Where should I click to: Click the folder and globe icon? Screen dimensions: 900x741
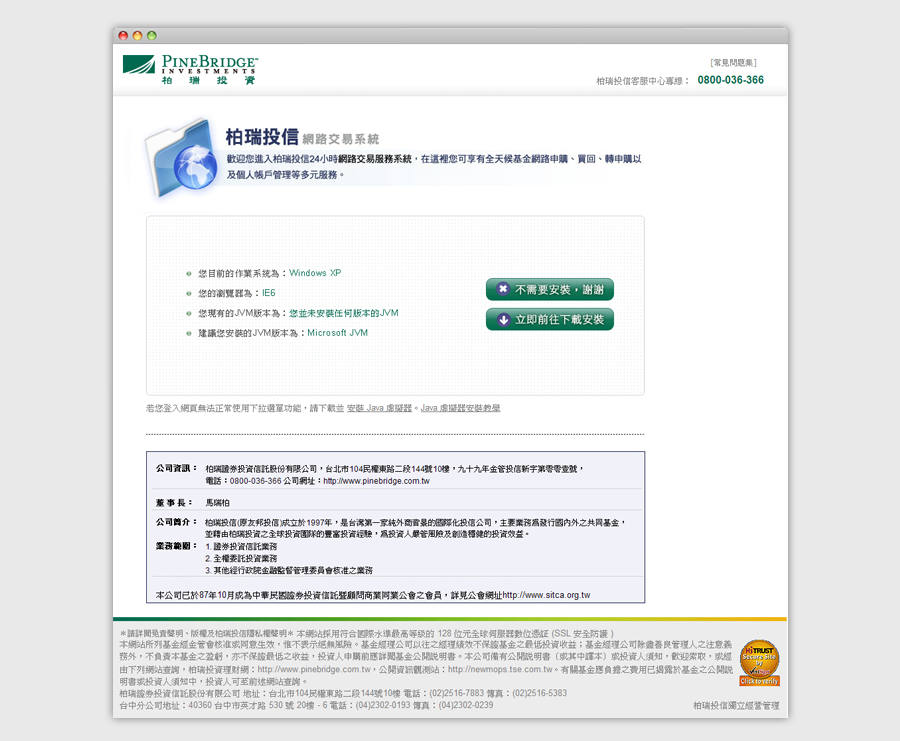tap(181, 157)
